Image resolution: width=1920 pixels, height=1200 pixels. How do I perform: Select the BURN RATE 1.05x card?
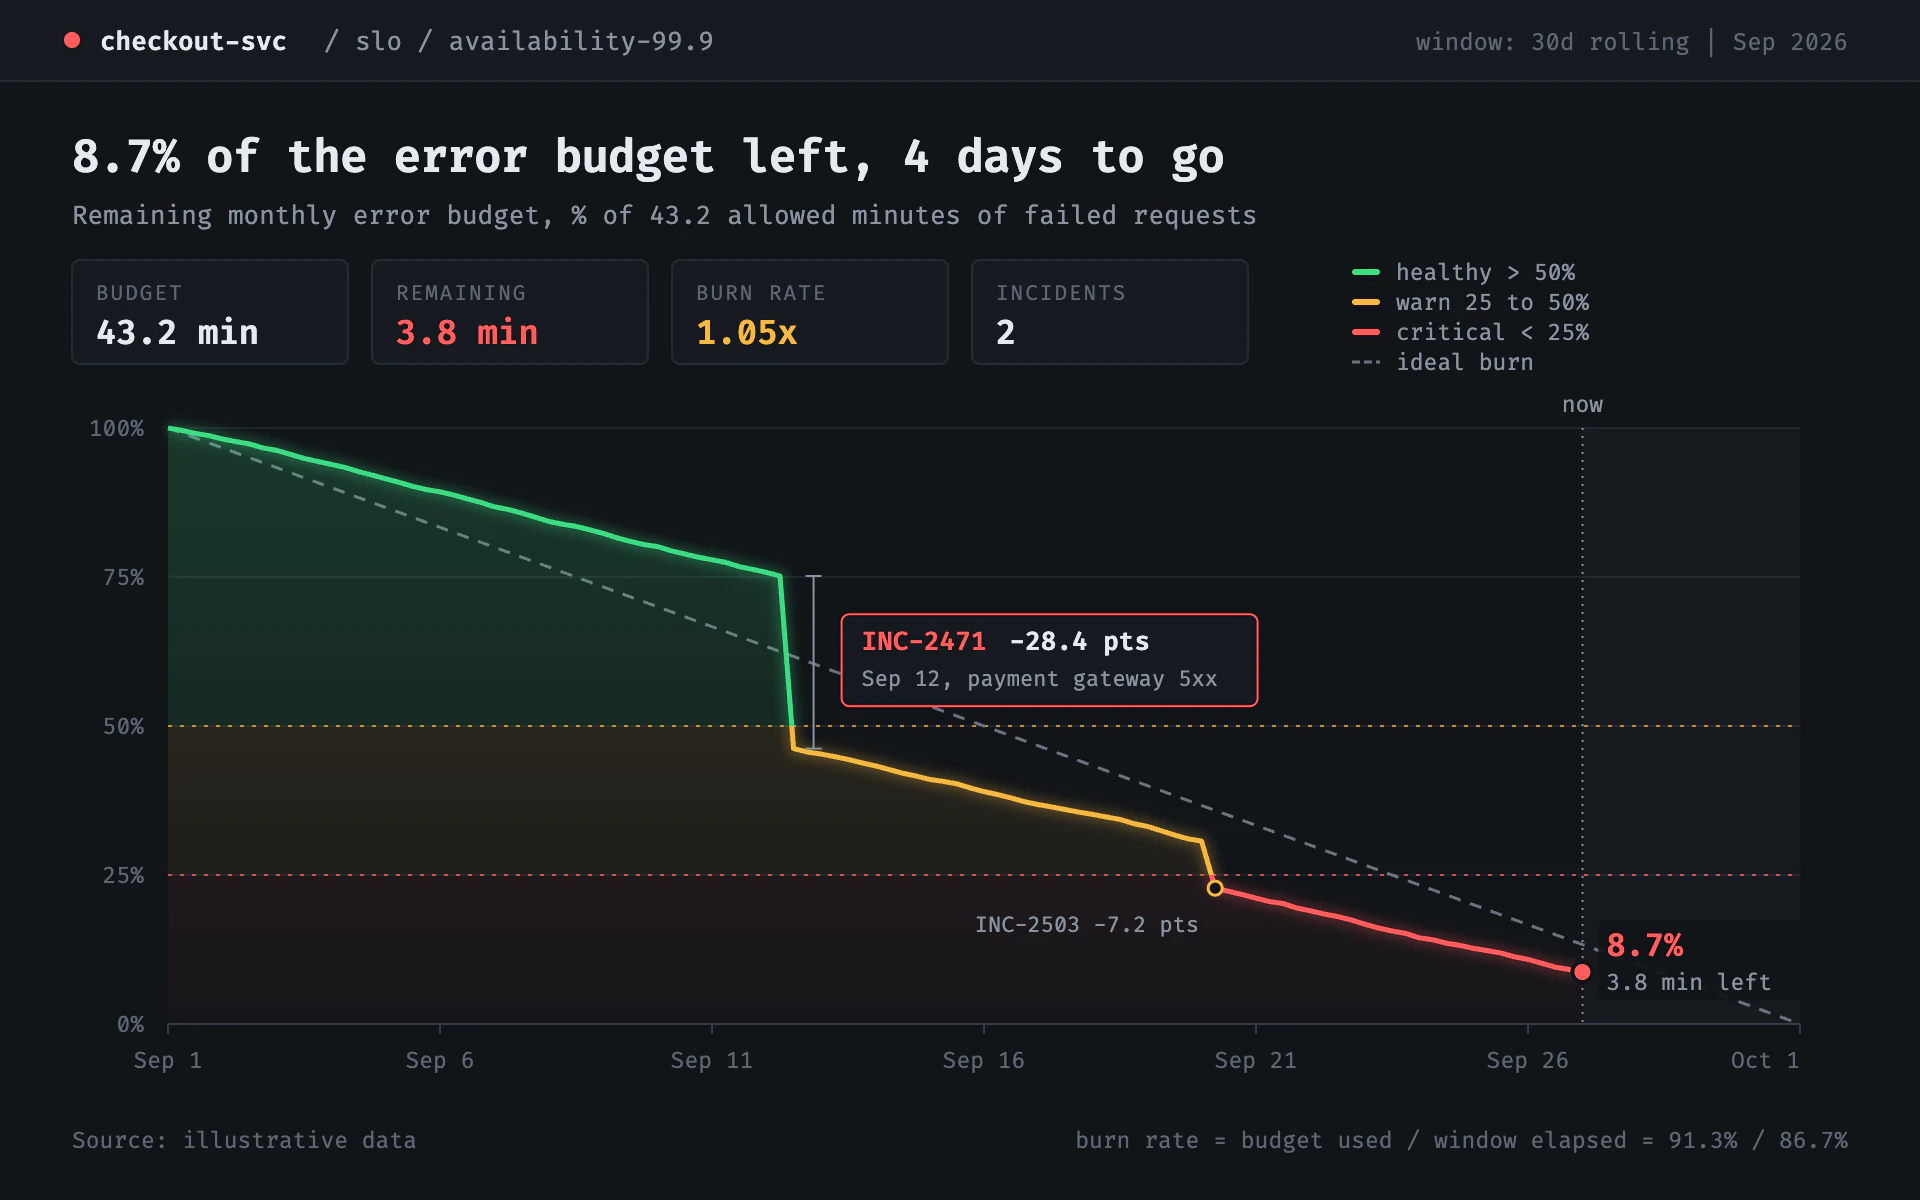tap(810, 312)
